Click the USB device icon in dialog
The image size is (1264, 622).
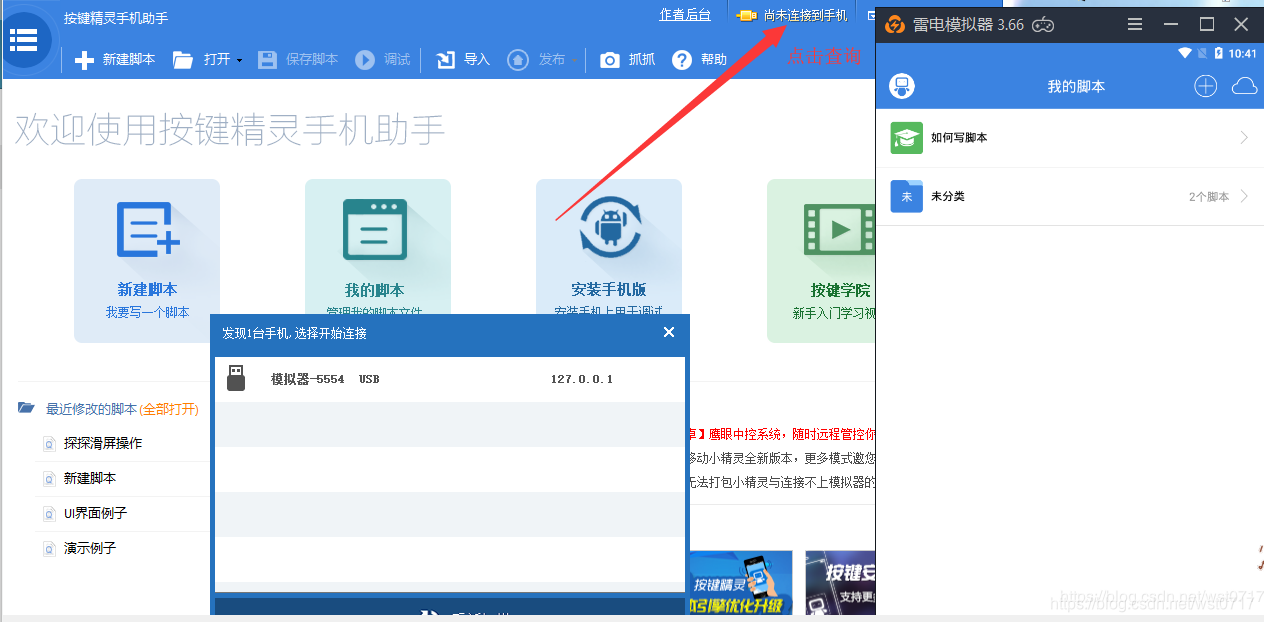[x=236, y=378]
